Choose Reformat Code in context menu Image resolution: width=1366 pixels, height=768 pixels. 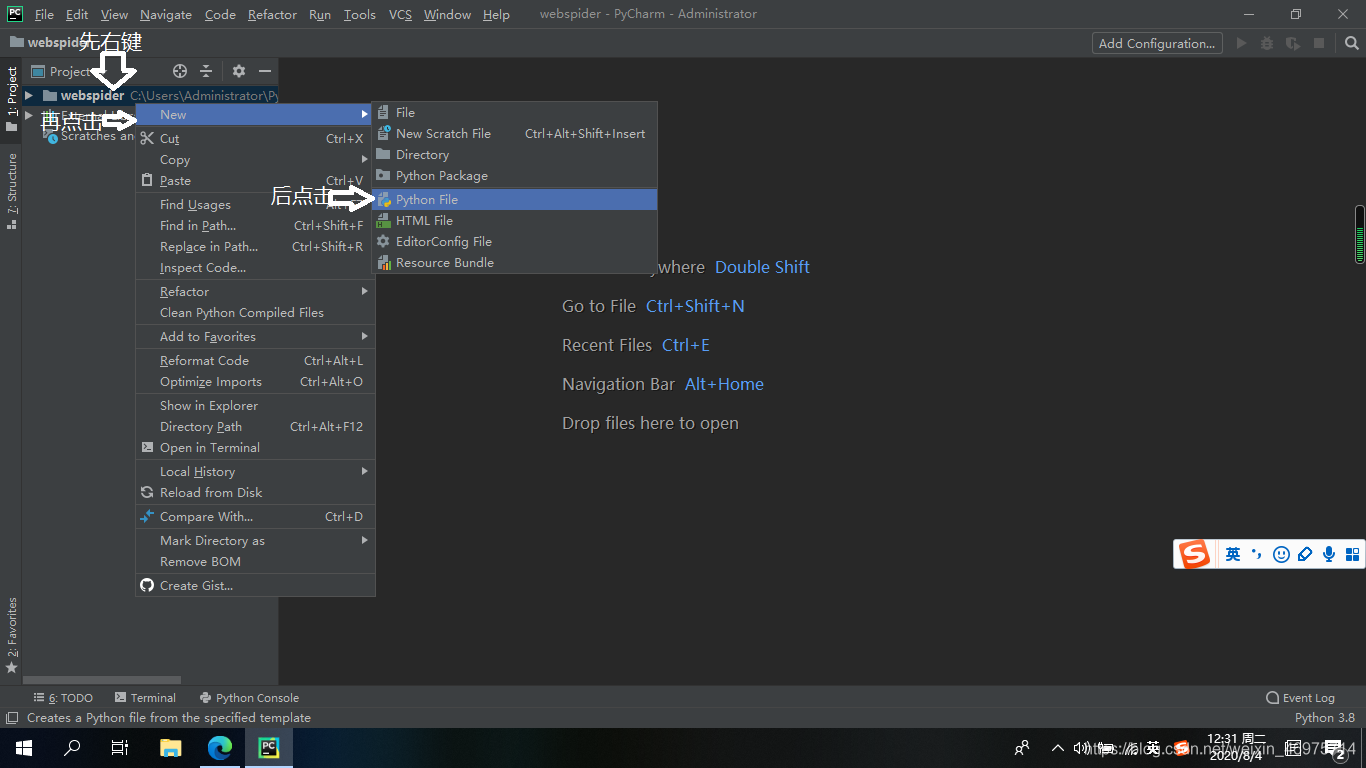click(x=255, y=360)
